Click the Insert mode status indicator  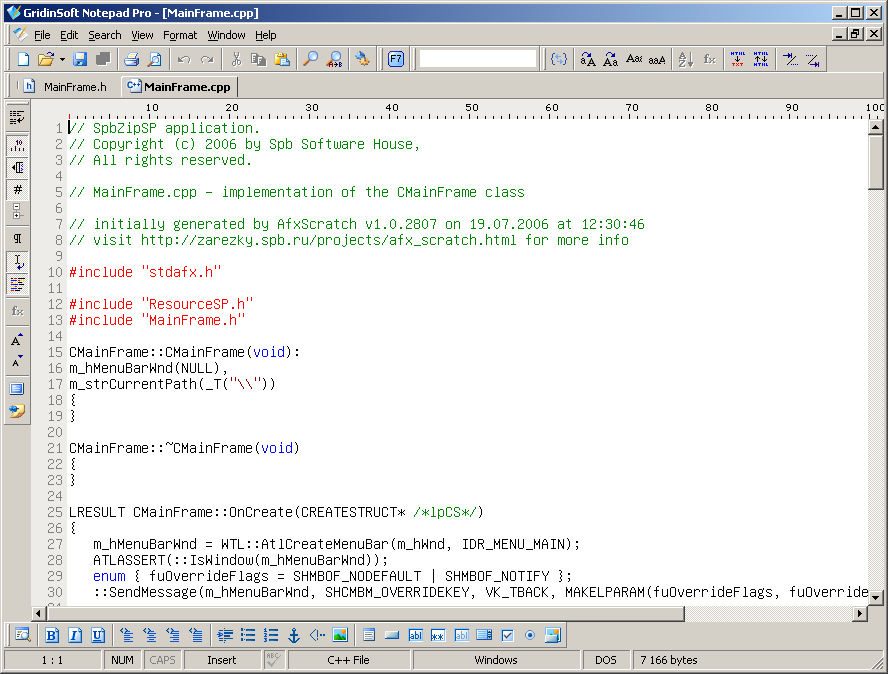(x=221, y=660)
